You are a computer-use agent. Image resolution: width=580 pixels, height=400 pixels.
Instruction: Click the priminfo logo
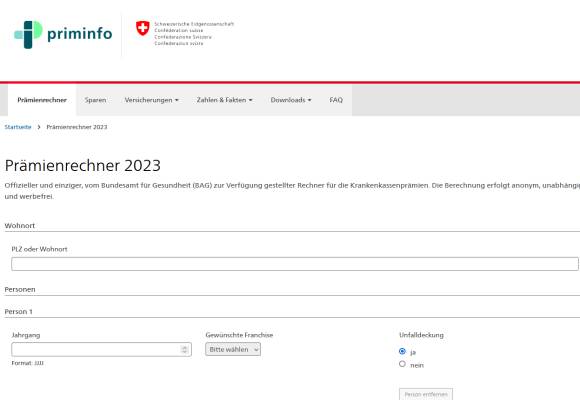pyautogui.click(x=63, y=34)
